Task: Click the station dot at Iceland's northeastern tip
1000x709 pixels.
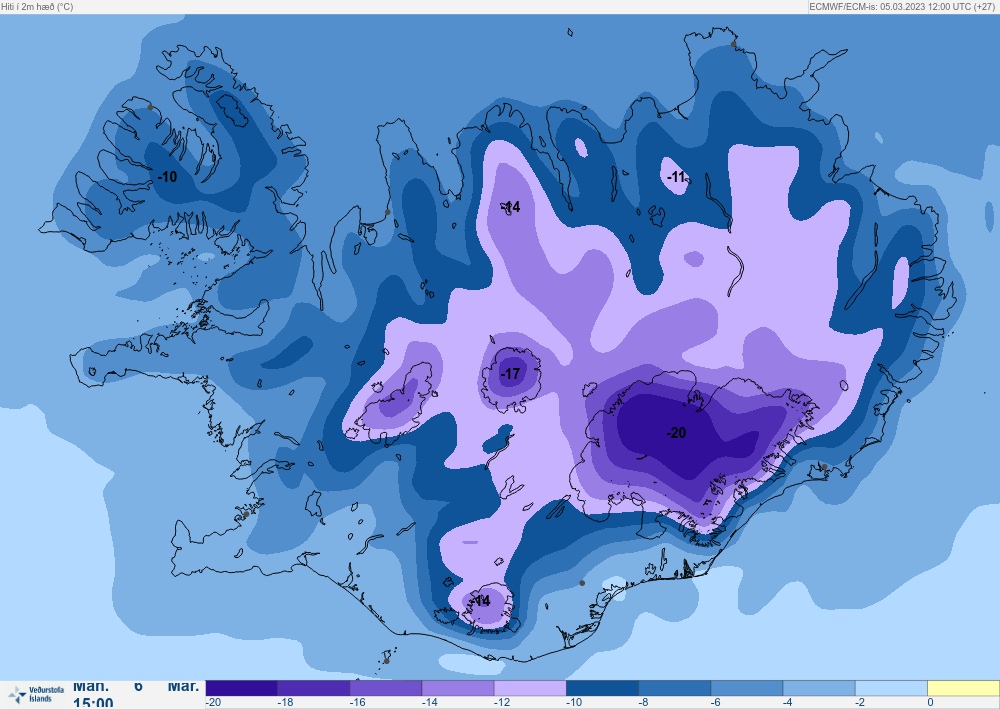Action: [x=733, y=44]
